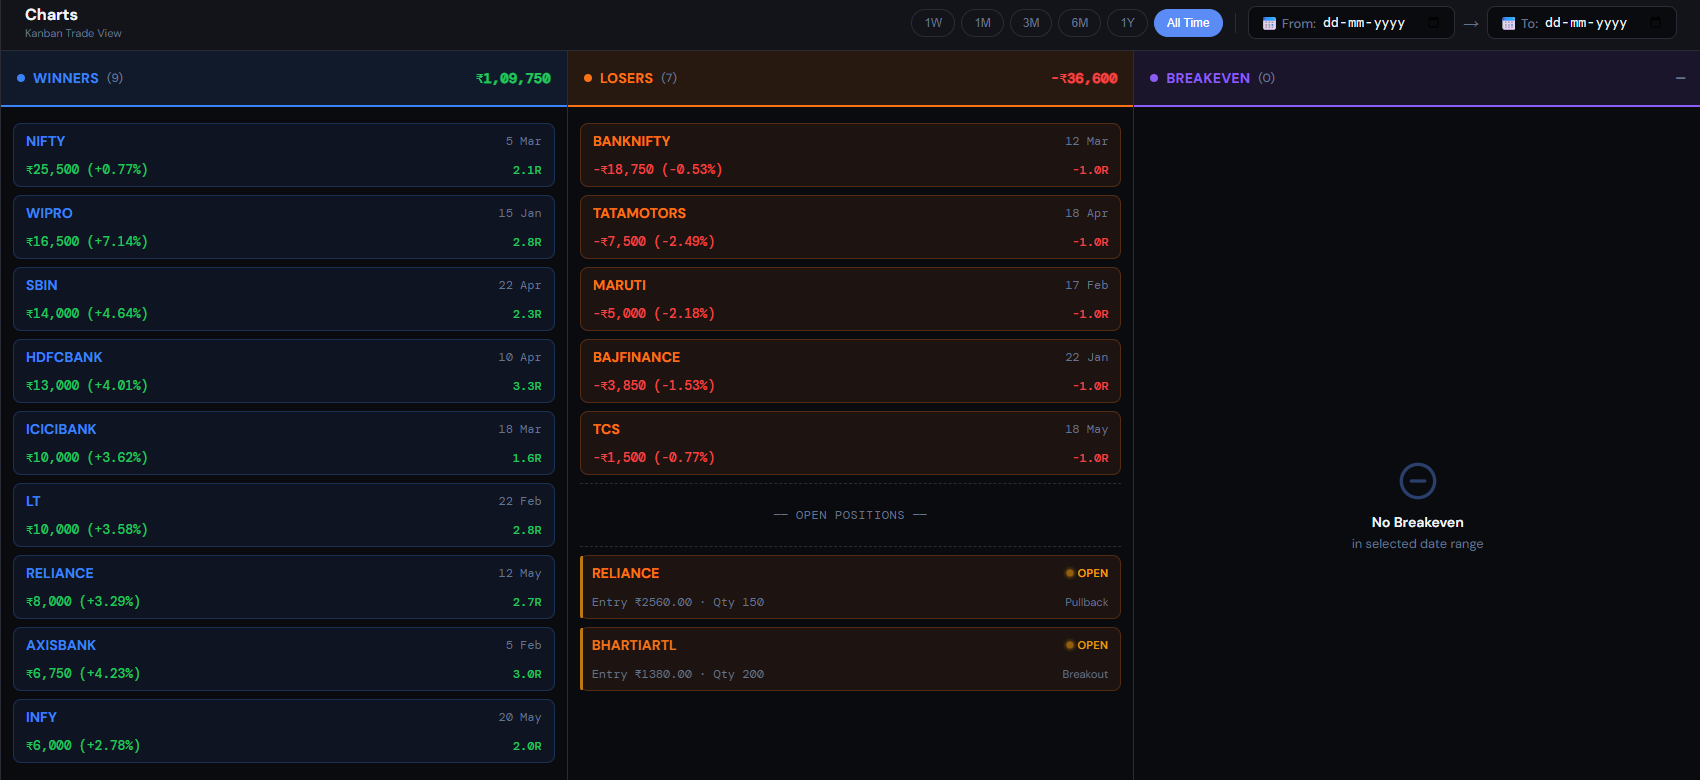
Task: Click the Losers column header
Action: [850, 78]
